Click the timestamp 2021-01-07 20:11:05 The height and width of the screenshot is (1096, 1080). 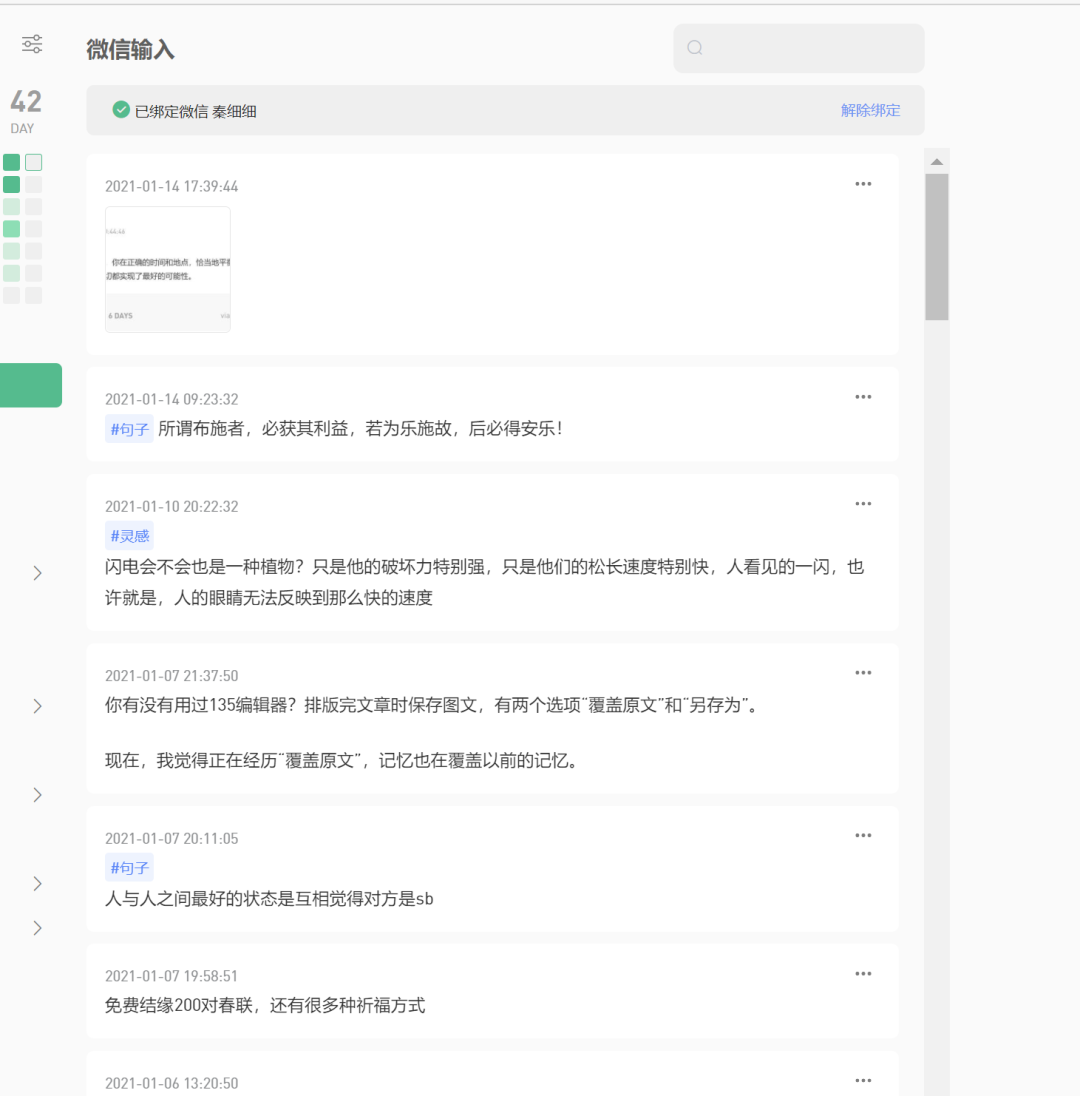tap(171, 839)
